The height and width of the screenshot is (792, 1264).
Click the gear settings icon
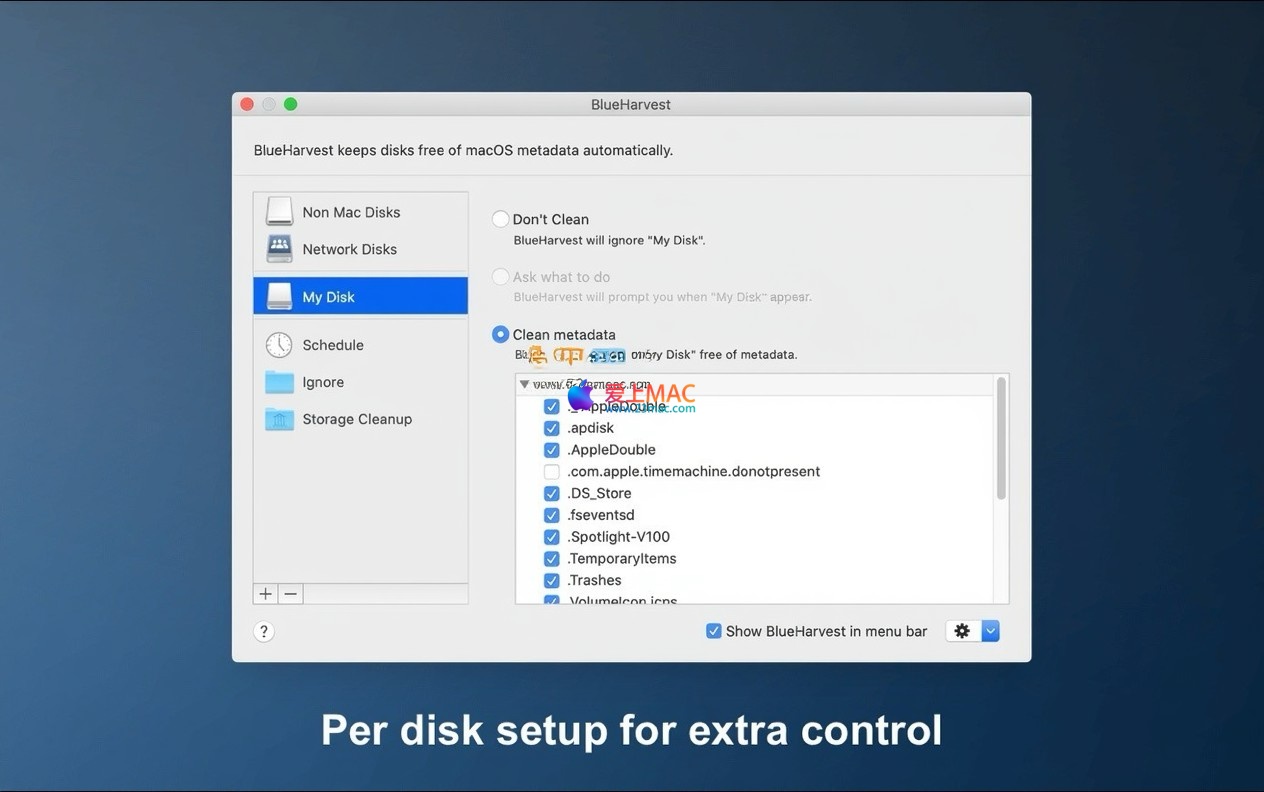click(962, 631)
